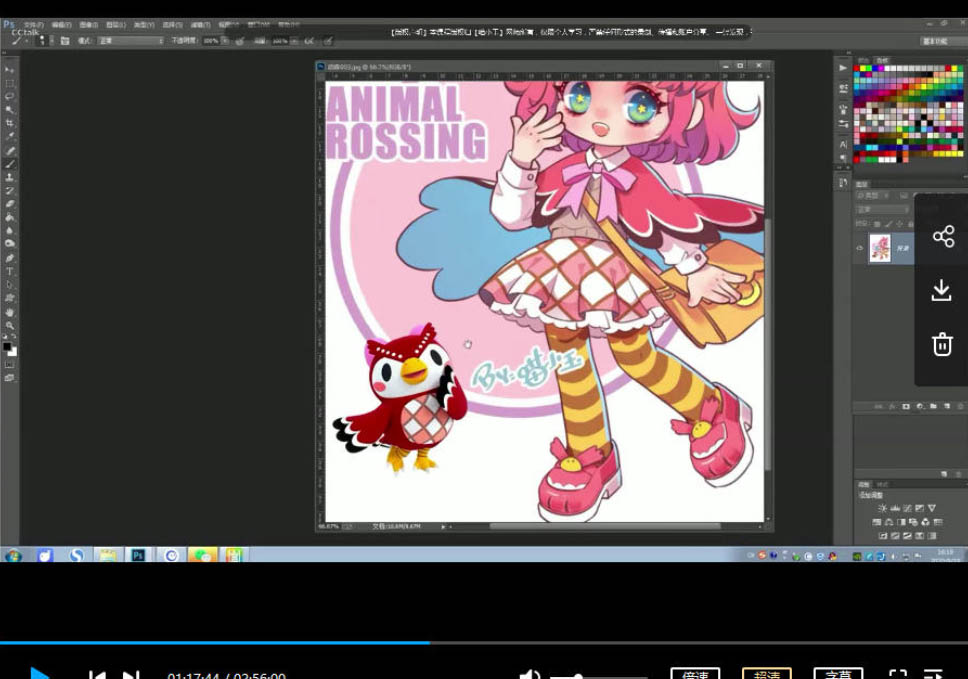
Task: Select the Hand tool
Action: (x=9, y=312)
